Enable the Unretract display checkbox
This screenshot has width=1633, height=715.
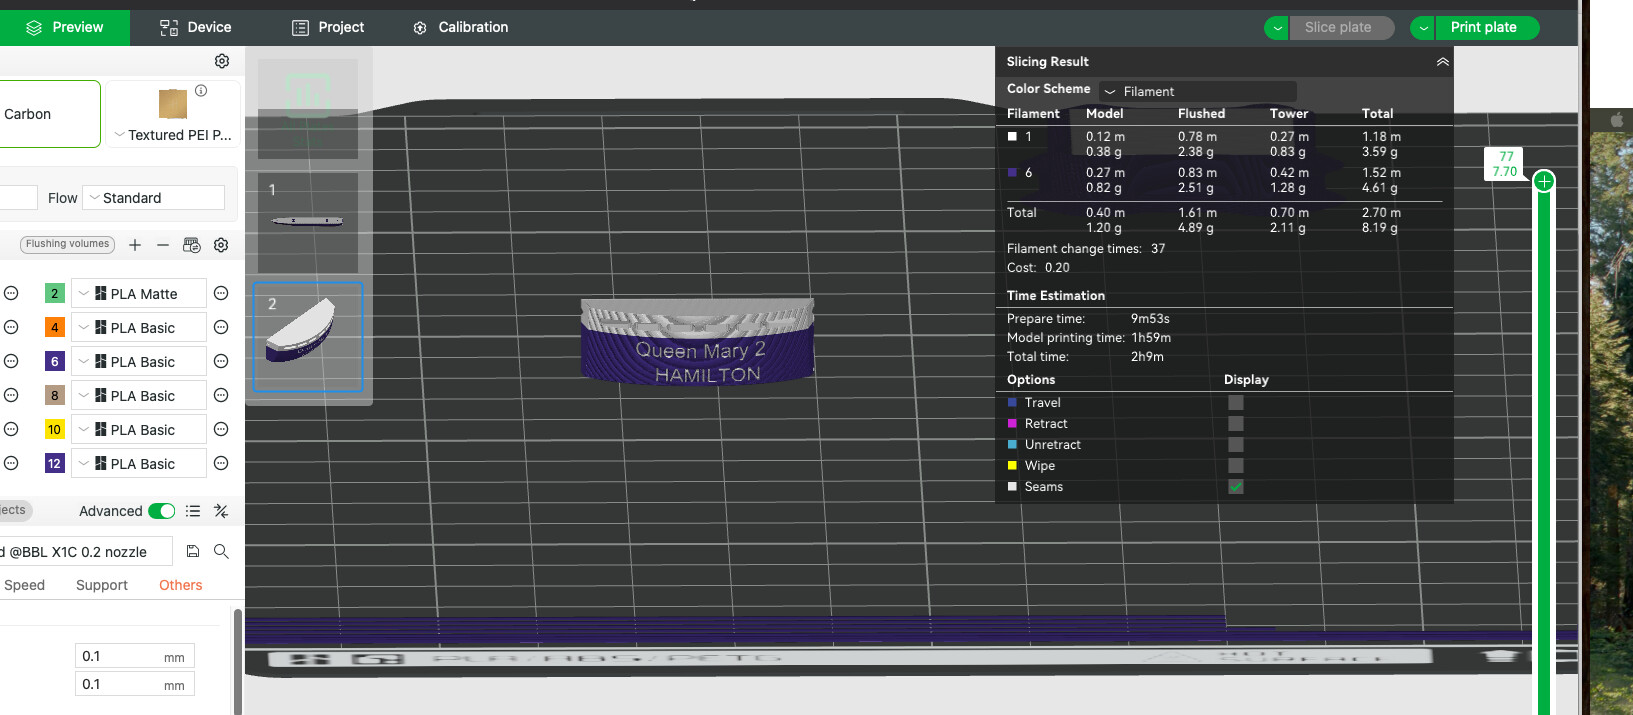click(x=1236, y=444)
